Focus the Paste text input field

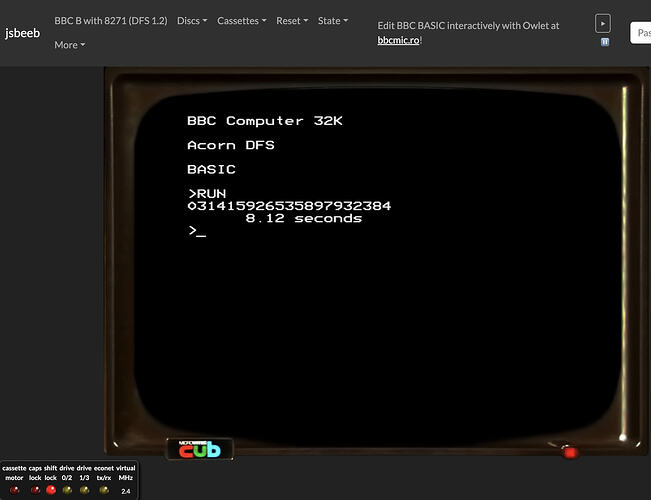(x=641, y=33)
